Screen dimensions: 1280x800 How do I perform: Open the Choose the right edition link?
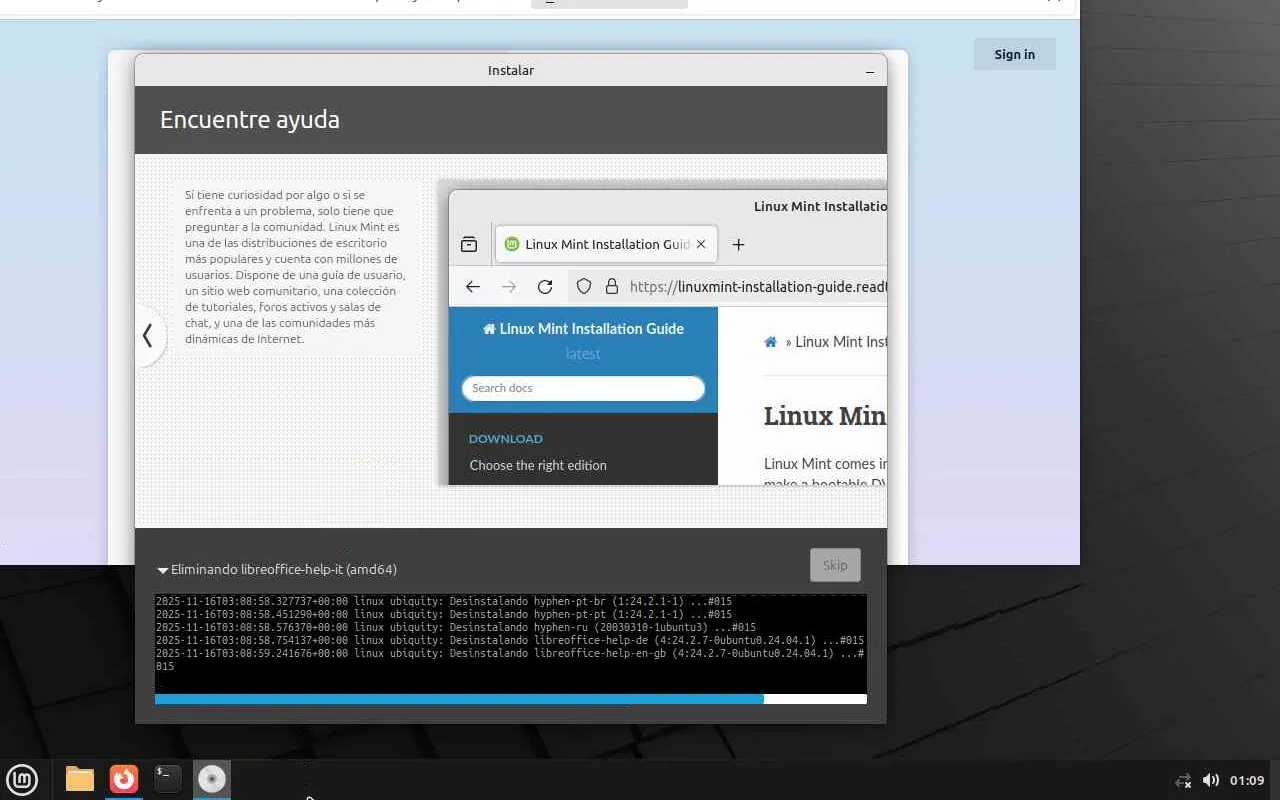(538, 465)
